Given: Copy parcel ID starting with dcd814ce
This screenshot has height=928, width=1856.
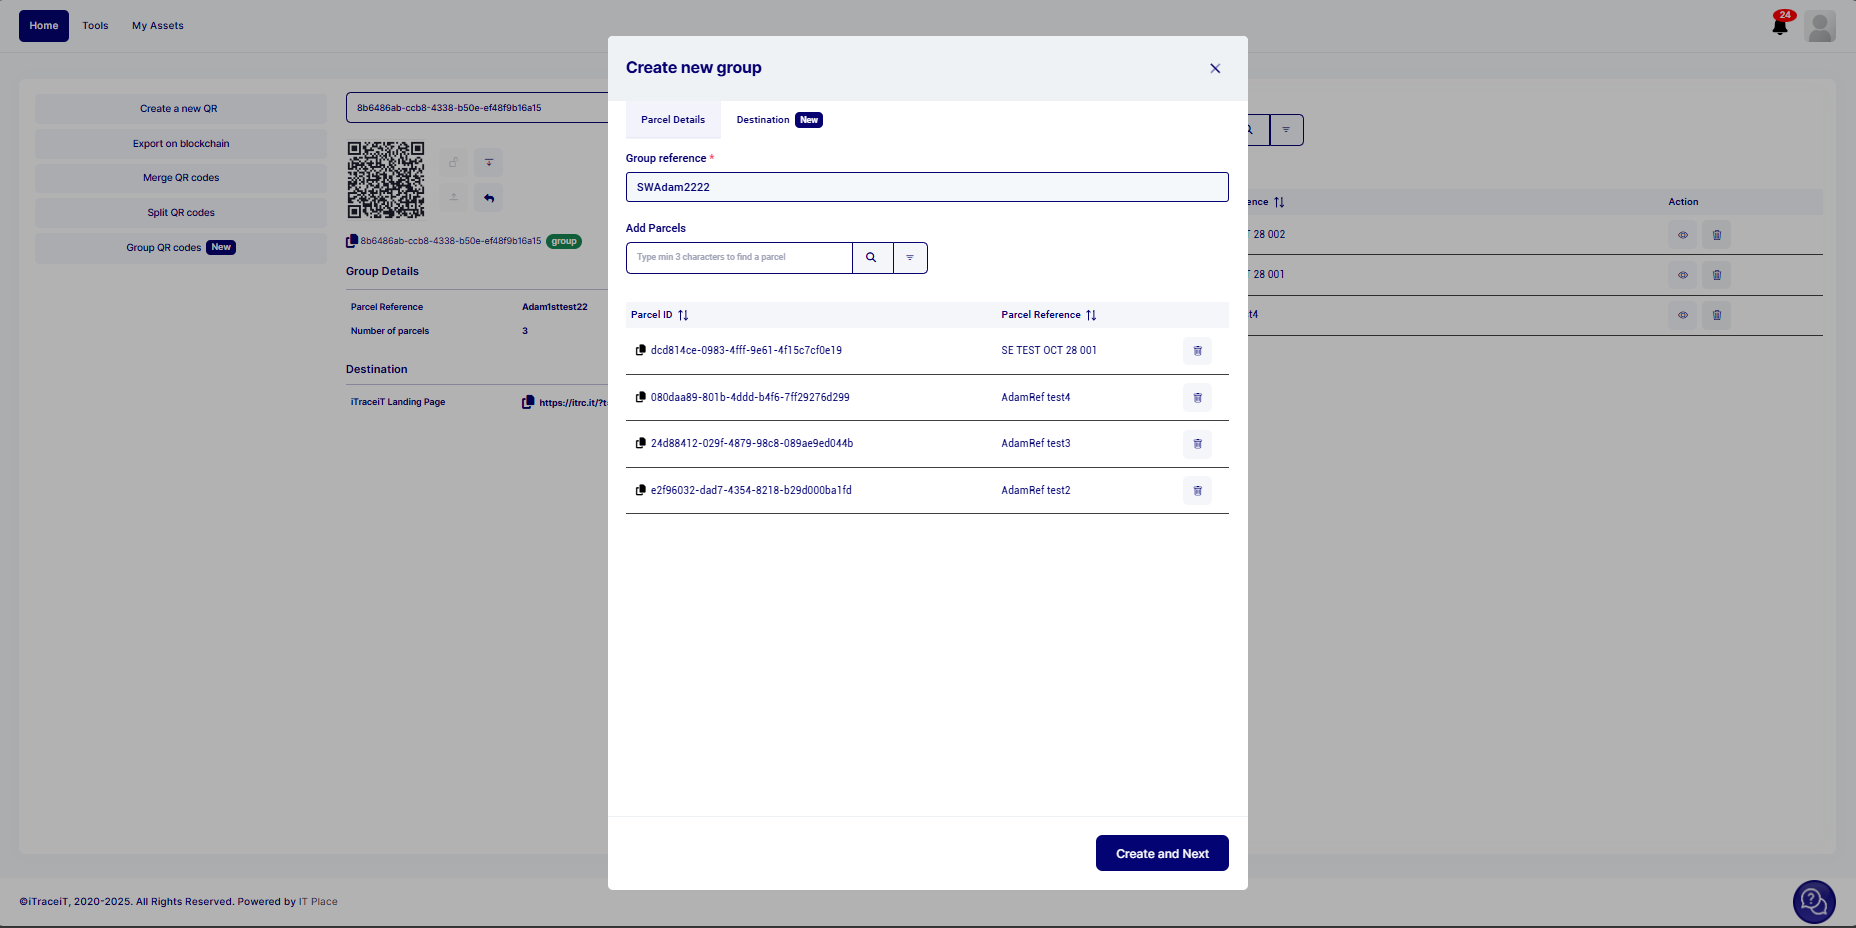Looking at the screenshot, I should coord(640,350).
